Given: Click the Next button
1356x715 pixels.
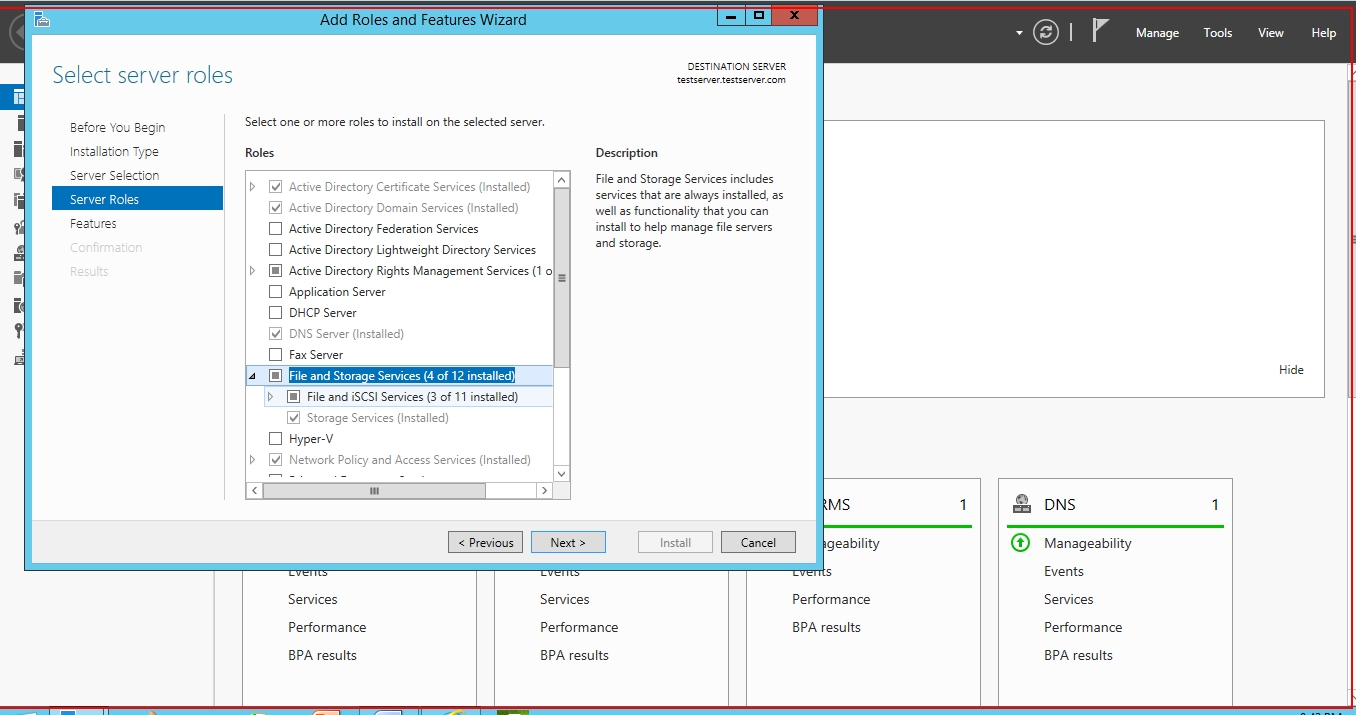Looking at the screenshot, I should pyautogui.click(x=568, y=542).
